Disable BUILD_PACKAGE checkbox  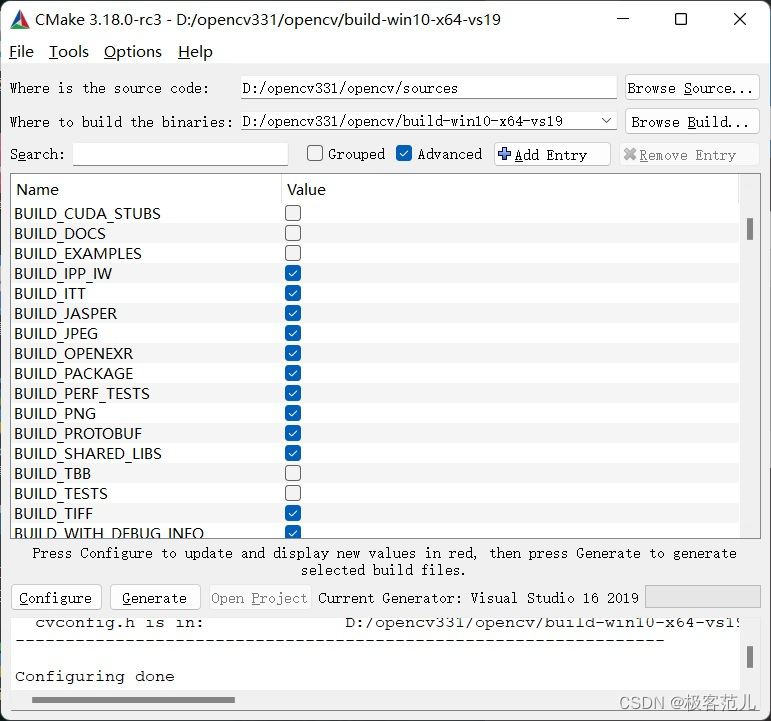click(x=293, y=373)
